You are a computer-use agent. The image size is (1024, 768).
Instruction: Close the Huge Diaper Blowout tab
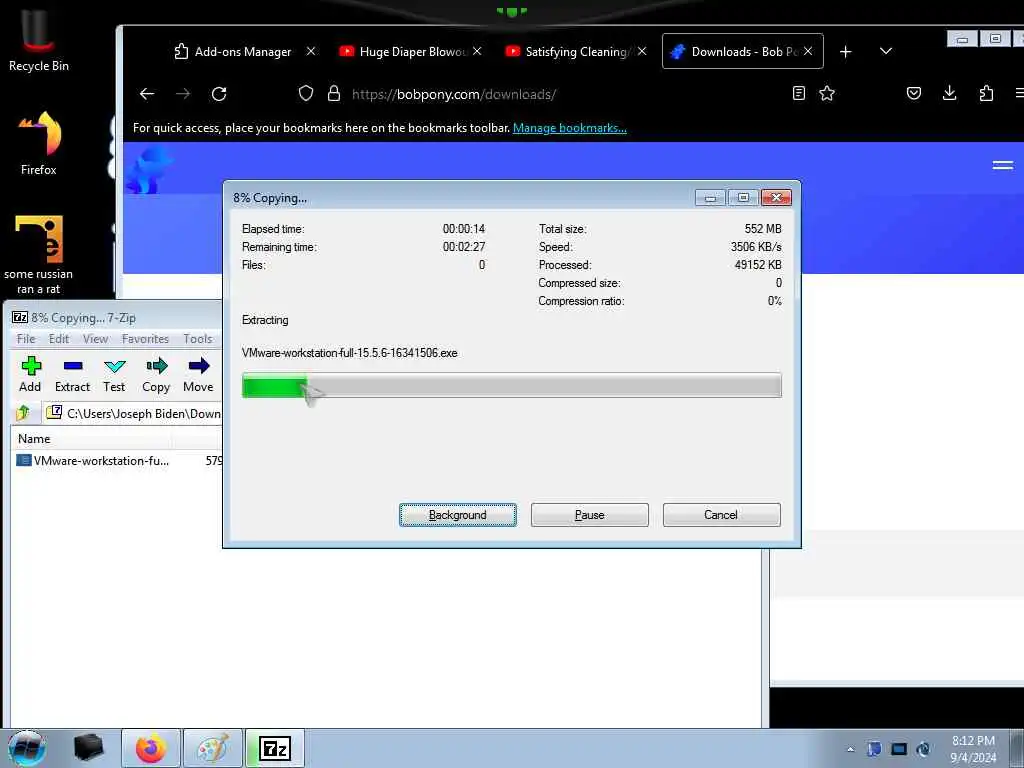477,51
